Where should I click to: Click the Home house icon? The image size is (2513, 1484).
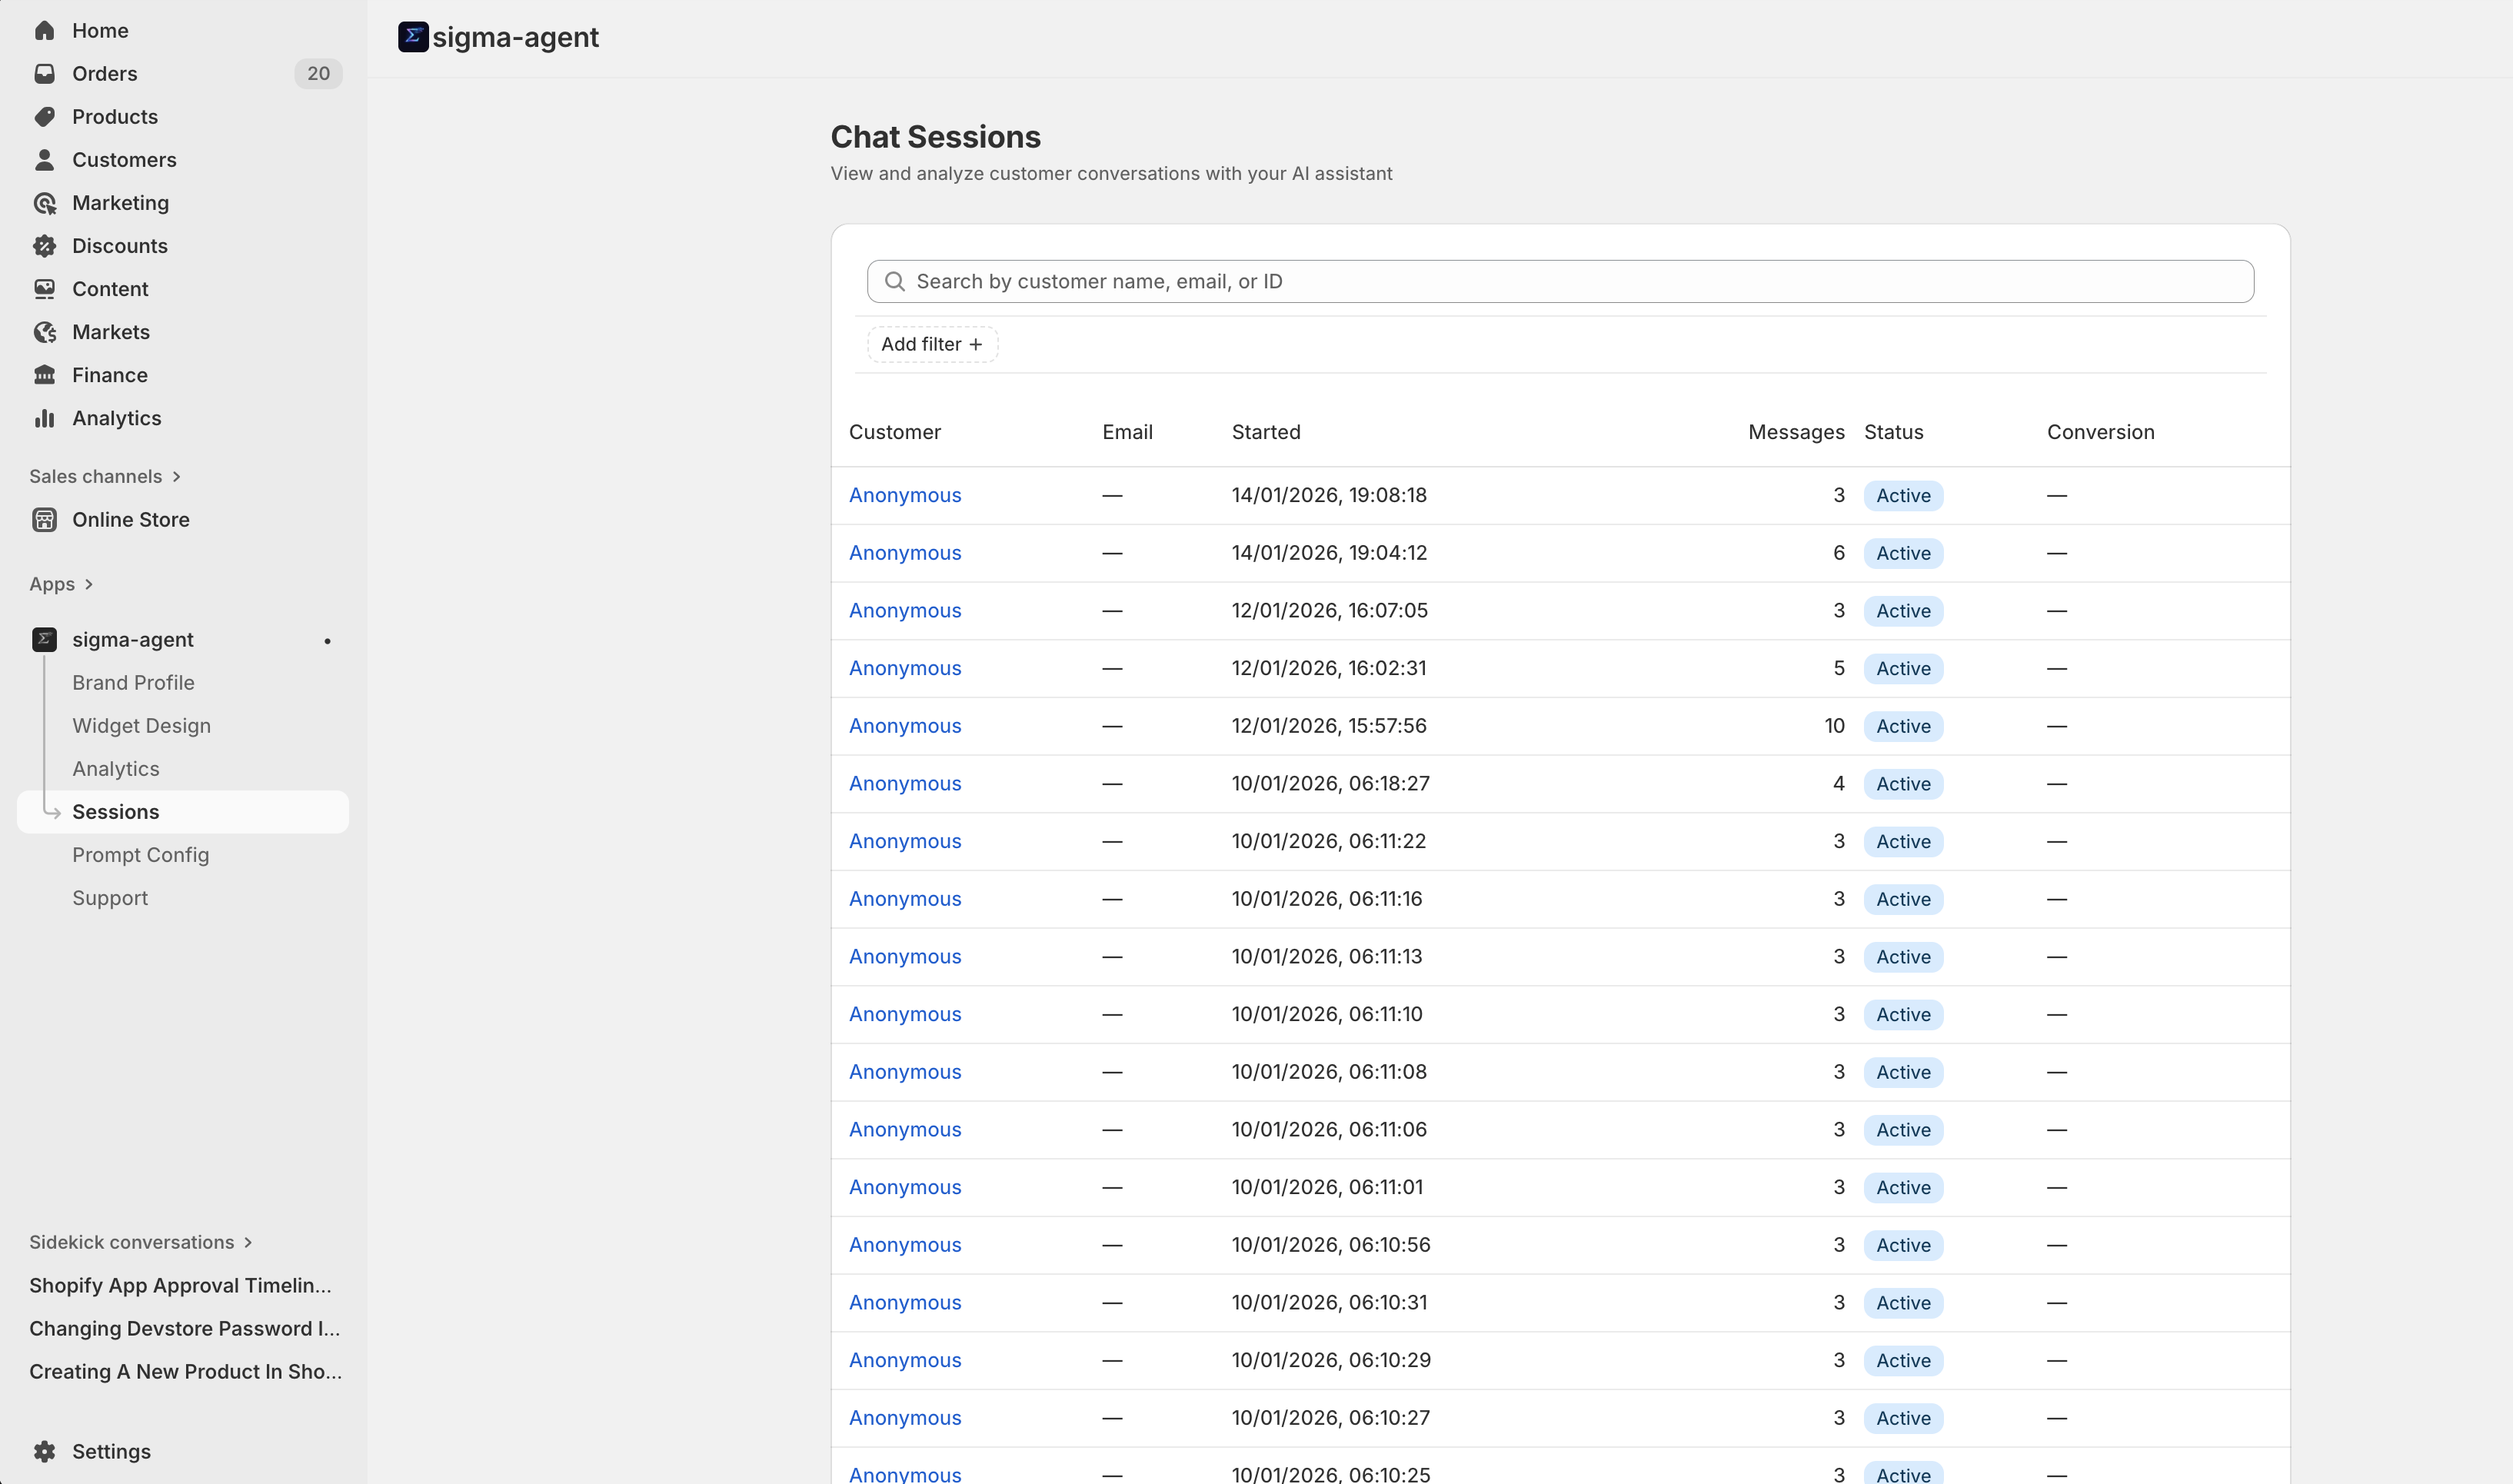tap(44, 31)
